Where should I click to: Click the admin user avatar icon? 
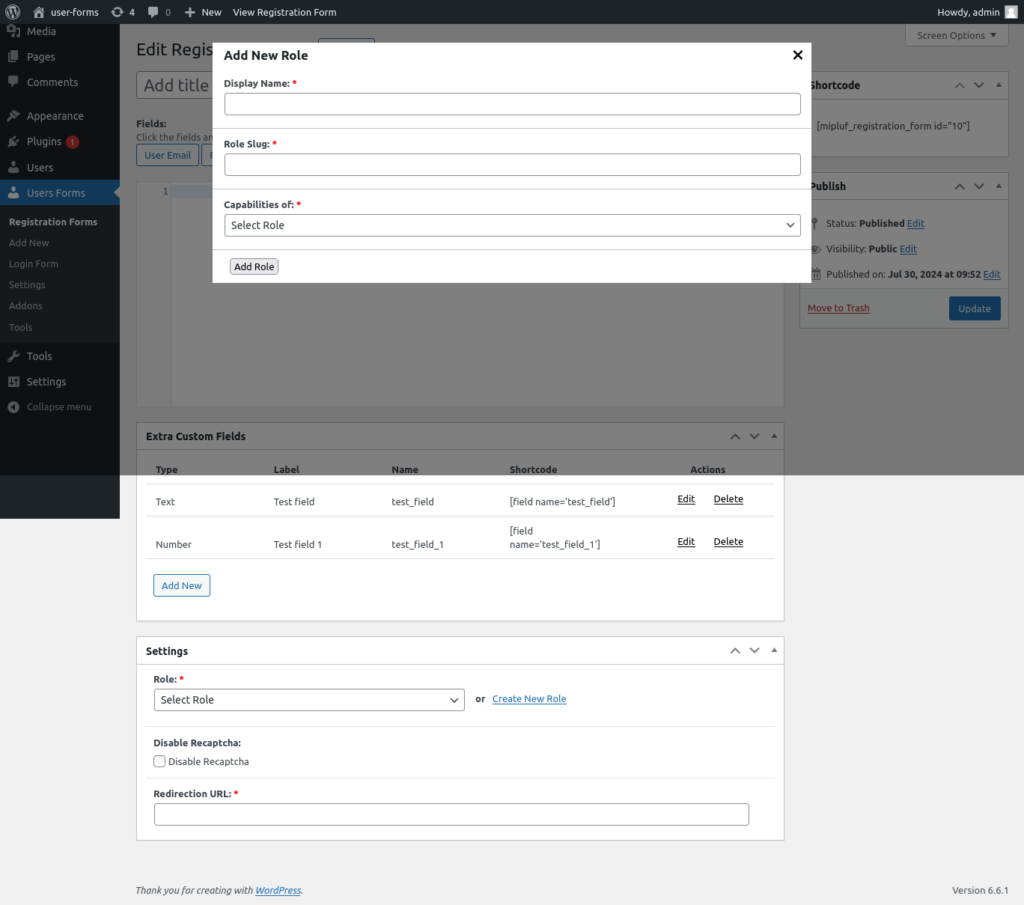tap(1011, 12)
